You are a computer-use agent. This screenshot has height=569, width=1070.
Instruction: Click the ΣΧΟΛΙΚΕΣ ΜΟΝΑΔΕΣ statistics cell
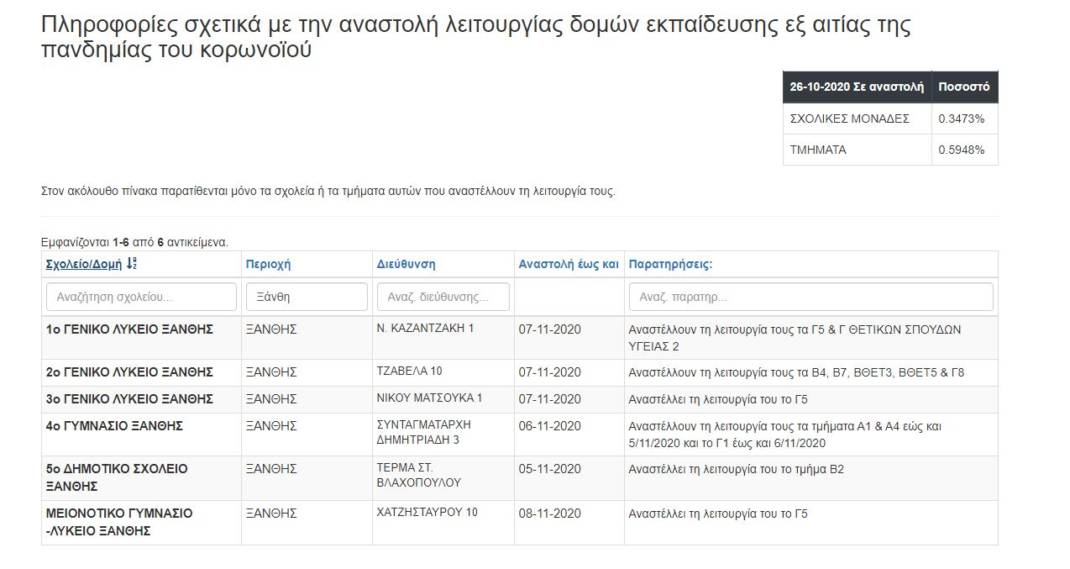point(857,119)
